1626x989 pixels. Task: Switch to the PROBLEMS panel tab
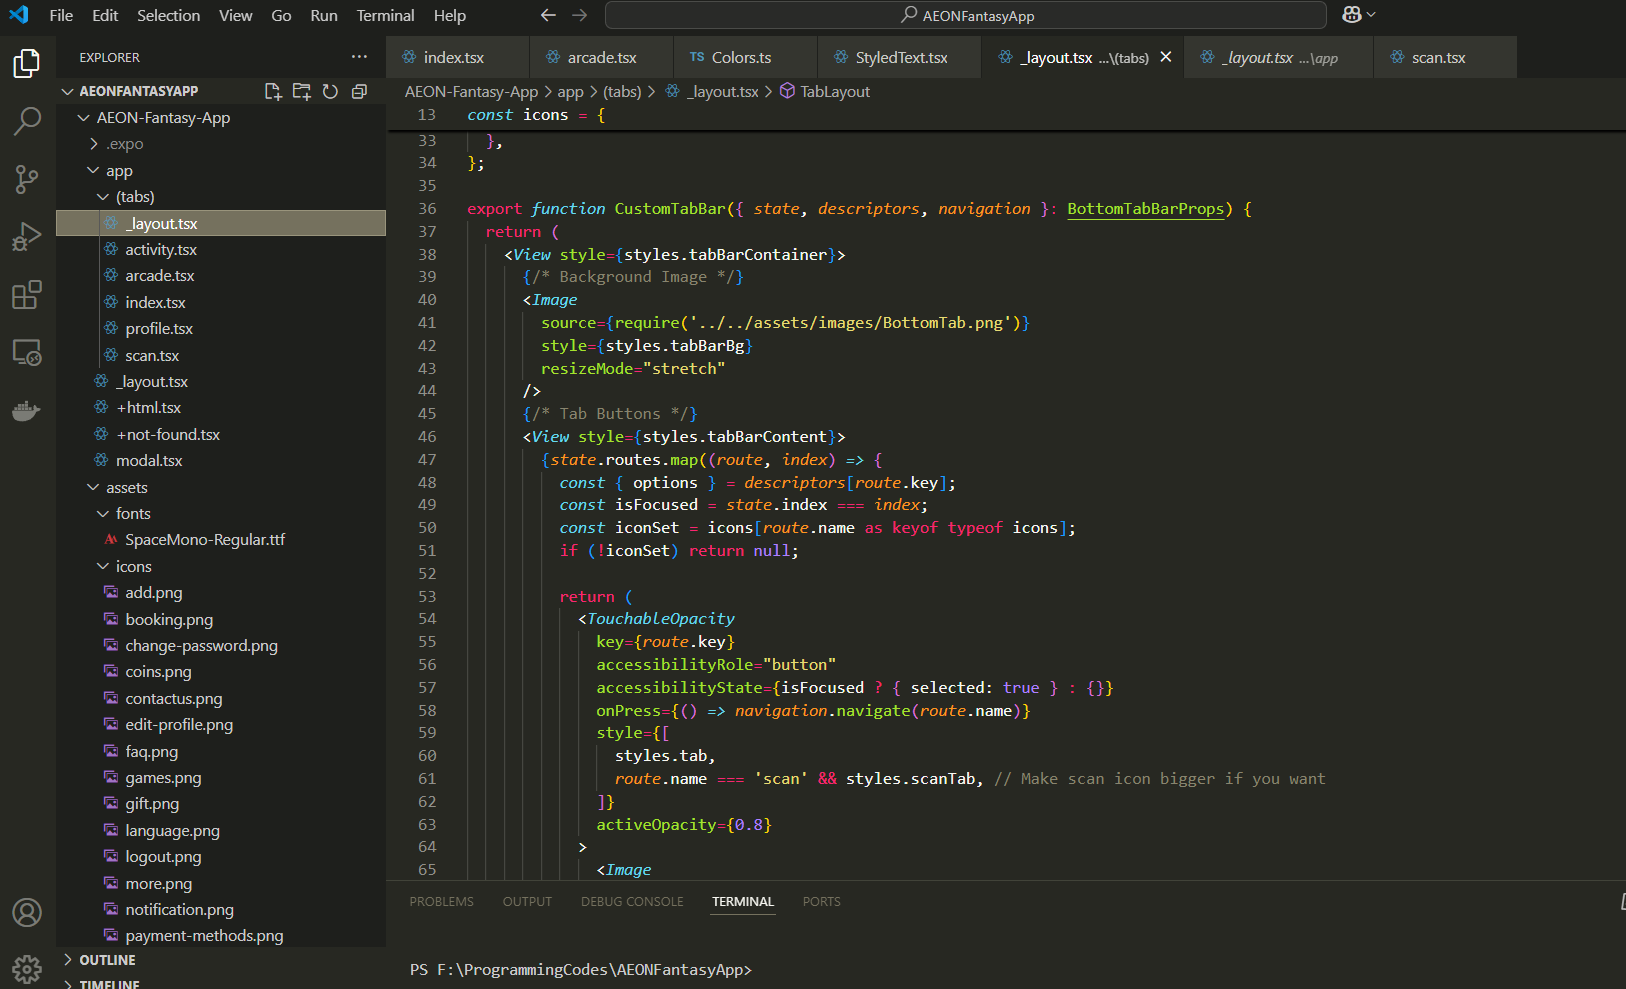pyautogui.click(x=441, y=902)
